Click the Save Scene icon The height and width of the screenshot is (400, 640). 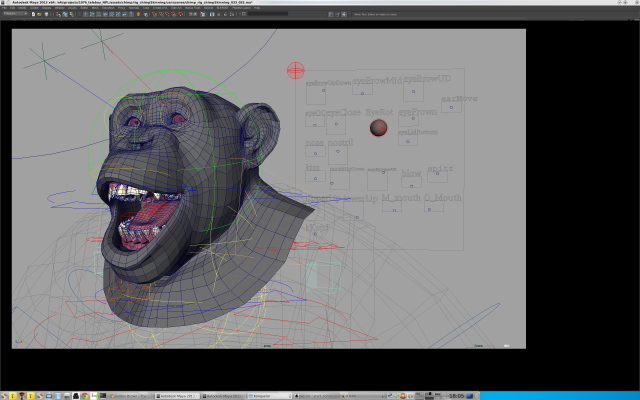[46, 15]
